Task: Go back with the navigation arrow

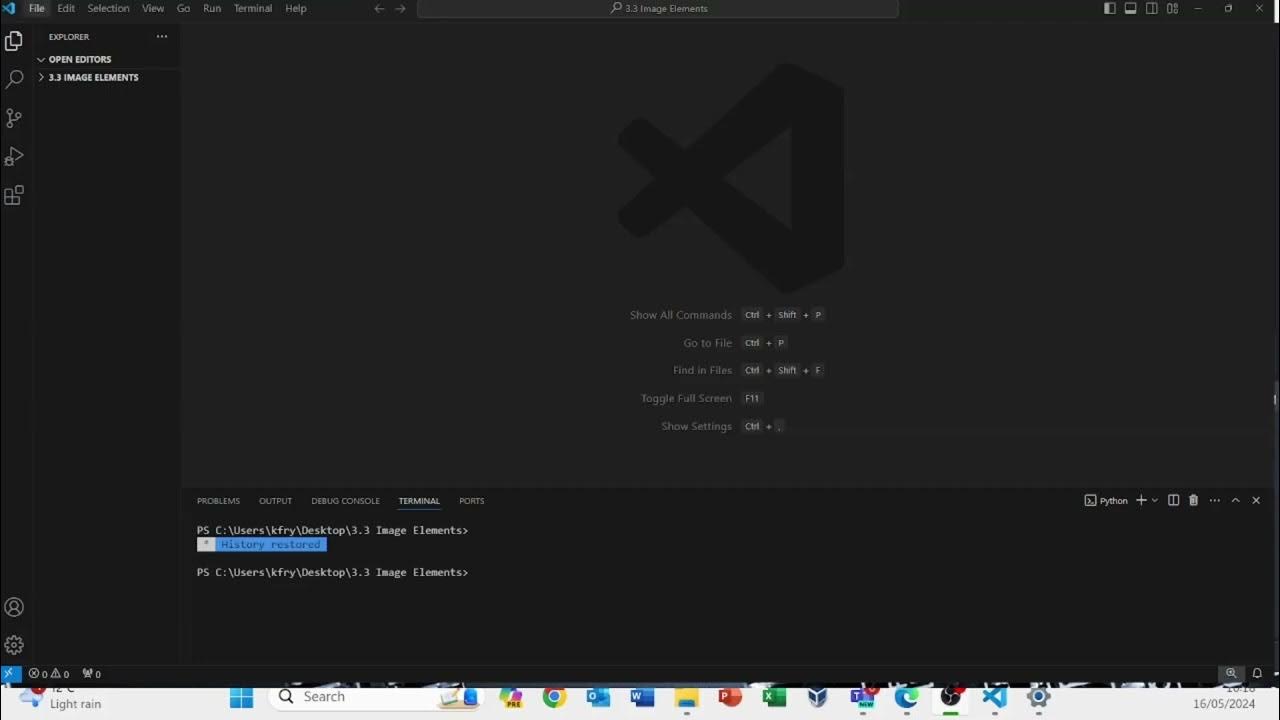Action: [379, 8]
